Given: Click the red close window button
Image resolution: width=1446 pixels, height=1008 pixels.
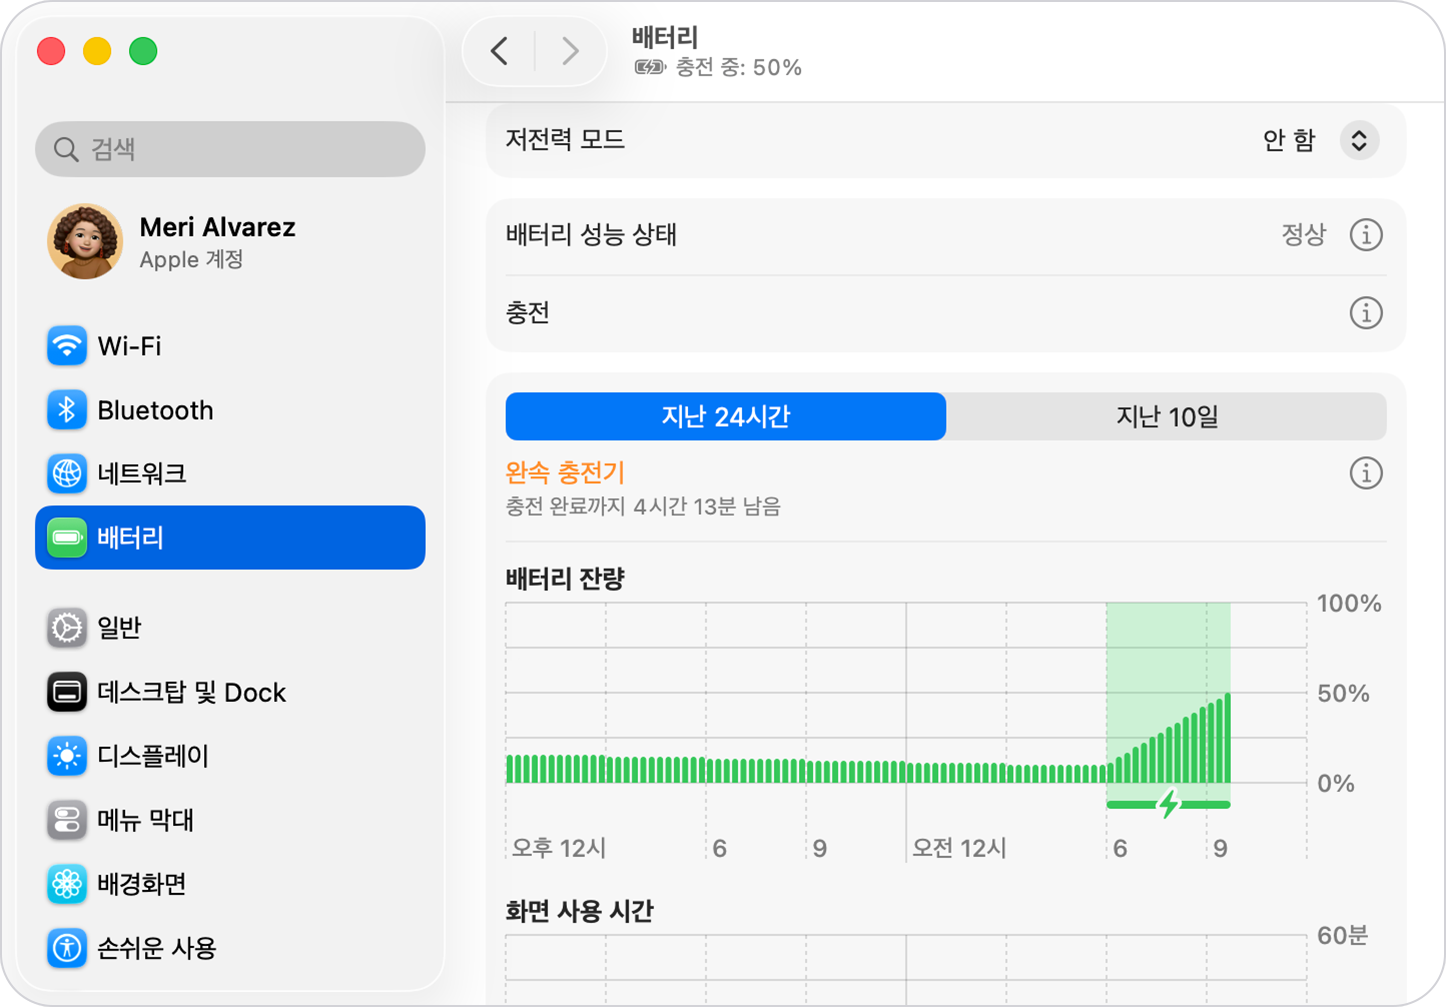Looking at the screenshot, I should 51,51.
